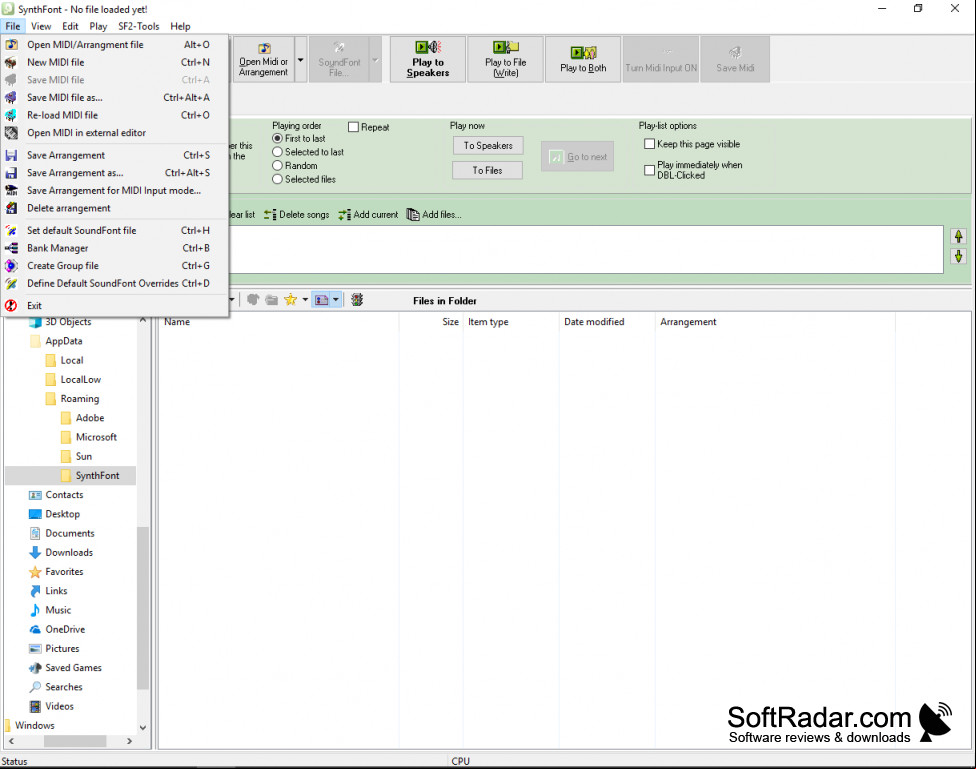
Task: Click the traffic light icon in folder toolbar
Action: [x=357, y=300]
